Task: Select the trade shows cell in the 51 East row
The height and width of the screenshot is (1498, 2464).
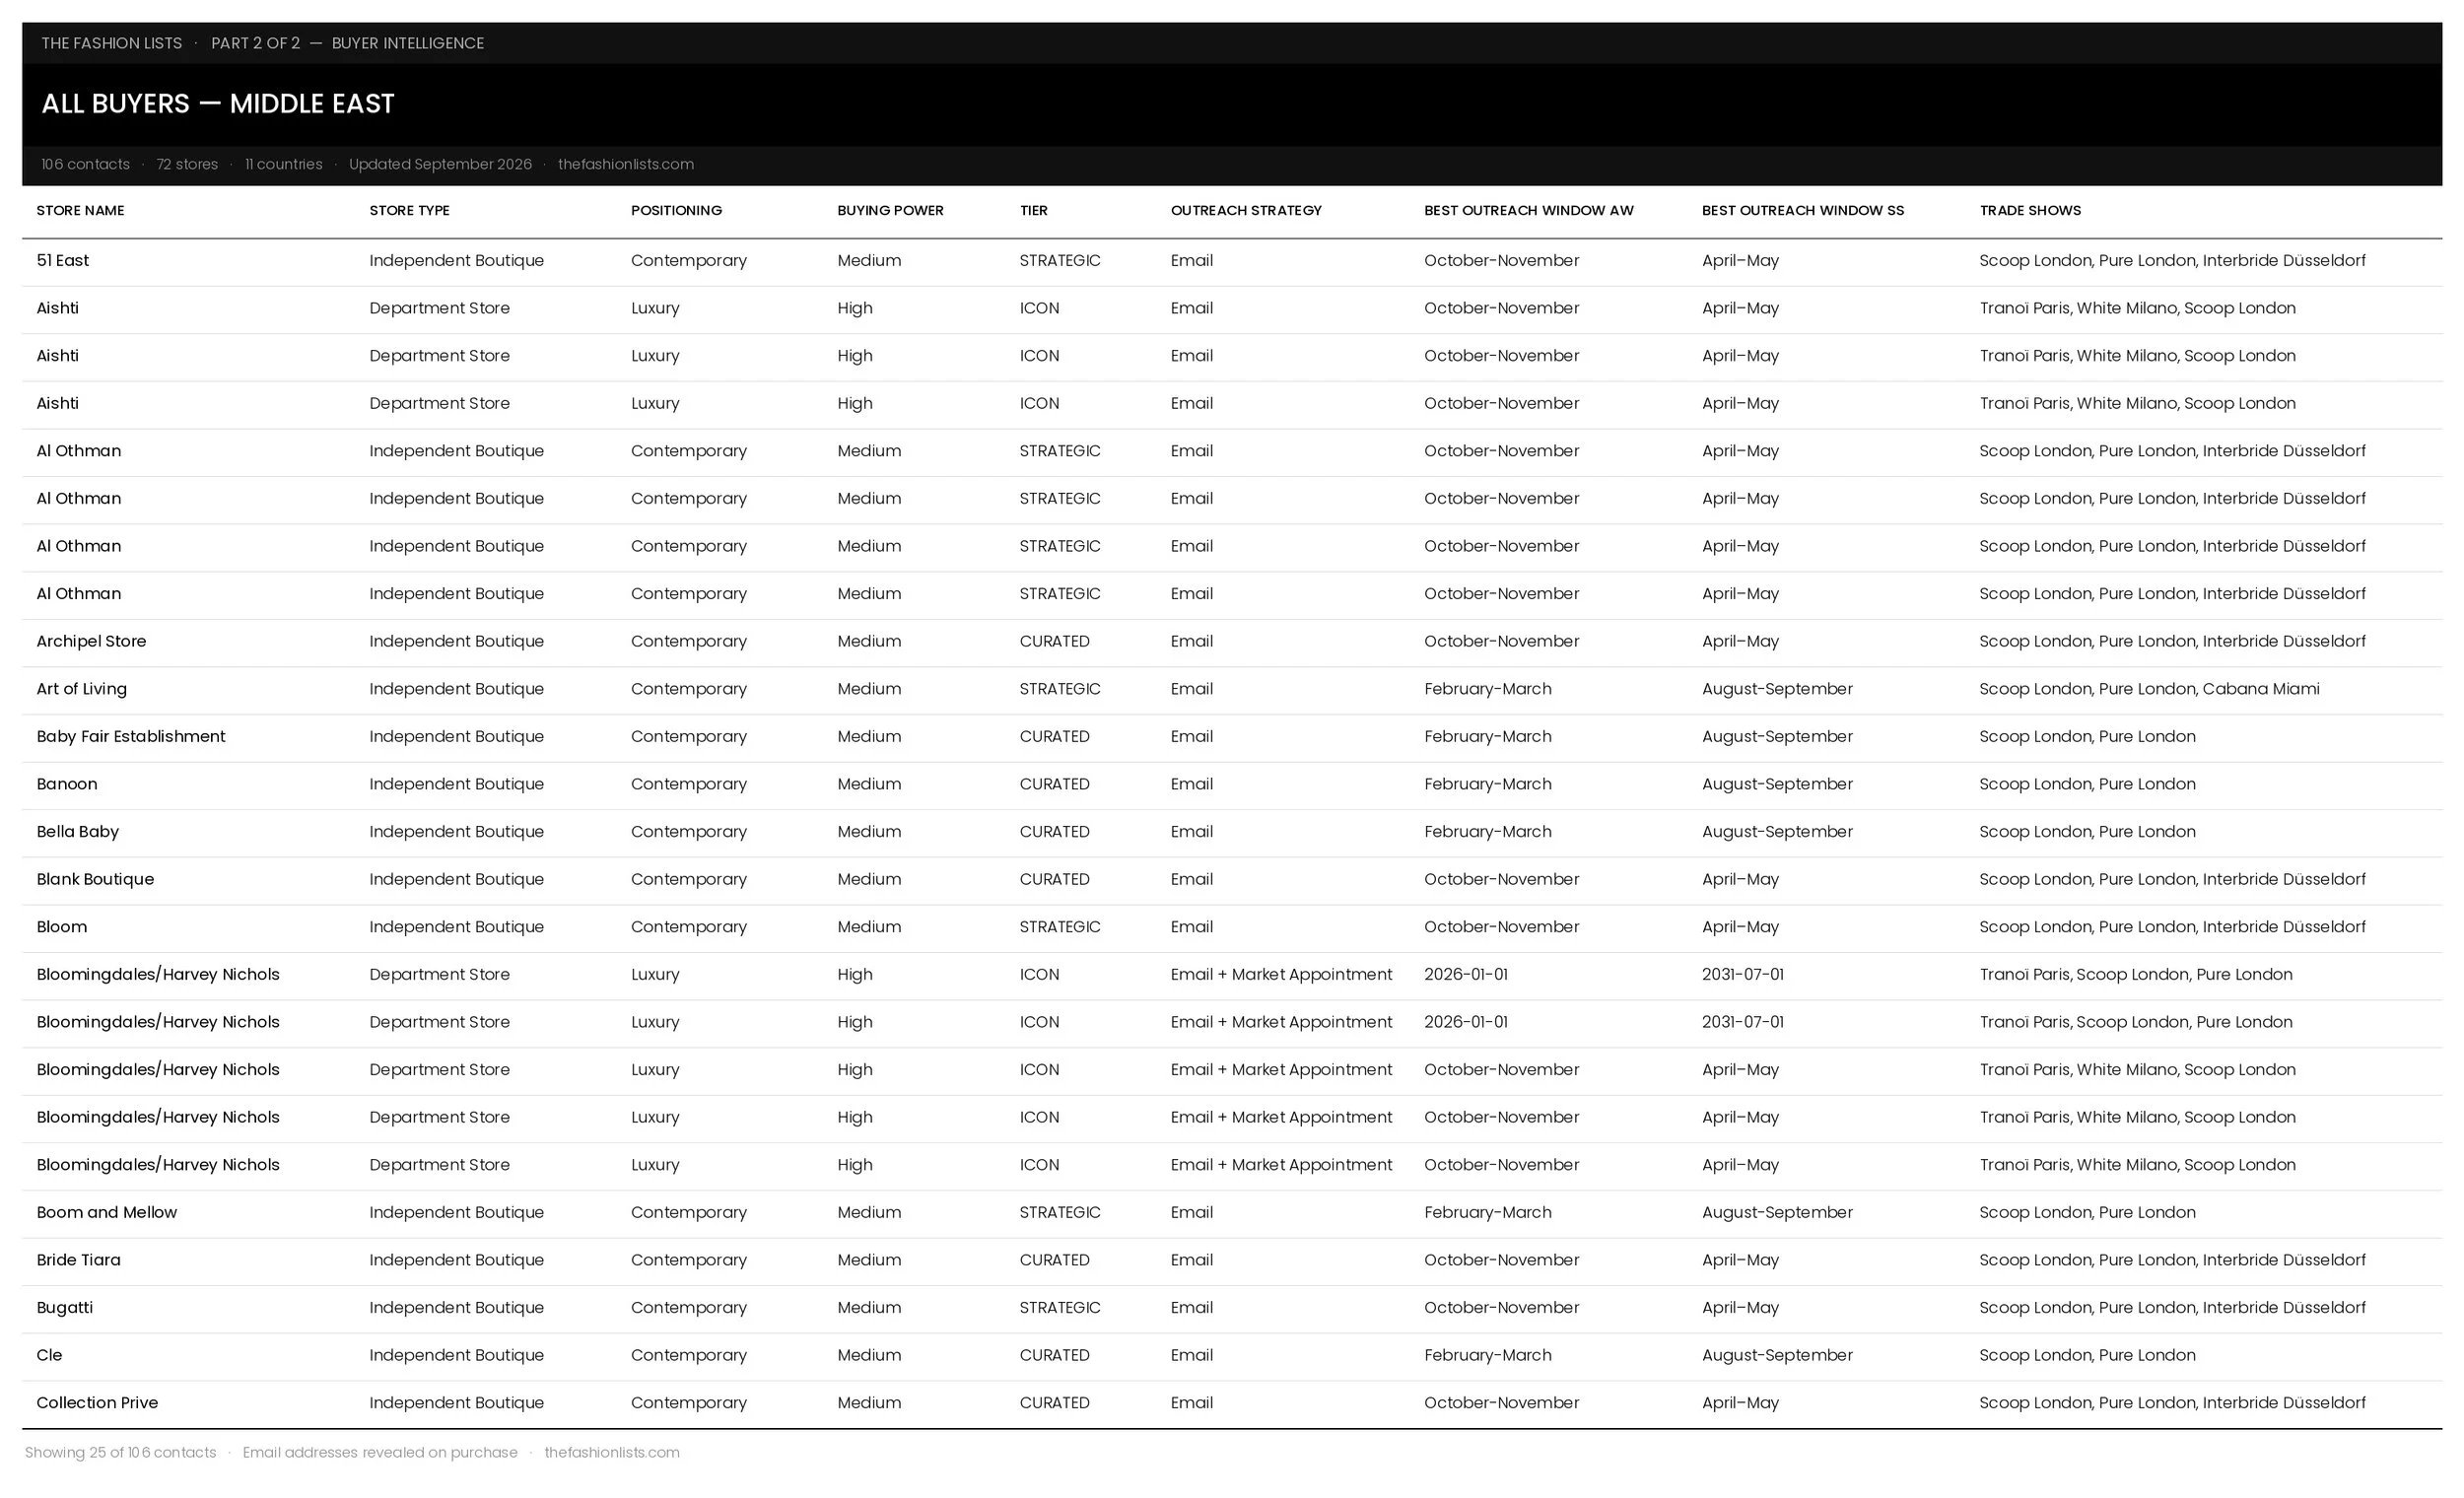Action: 2172,260
